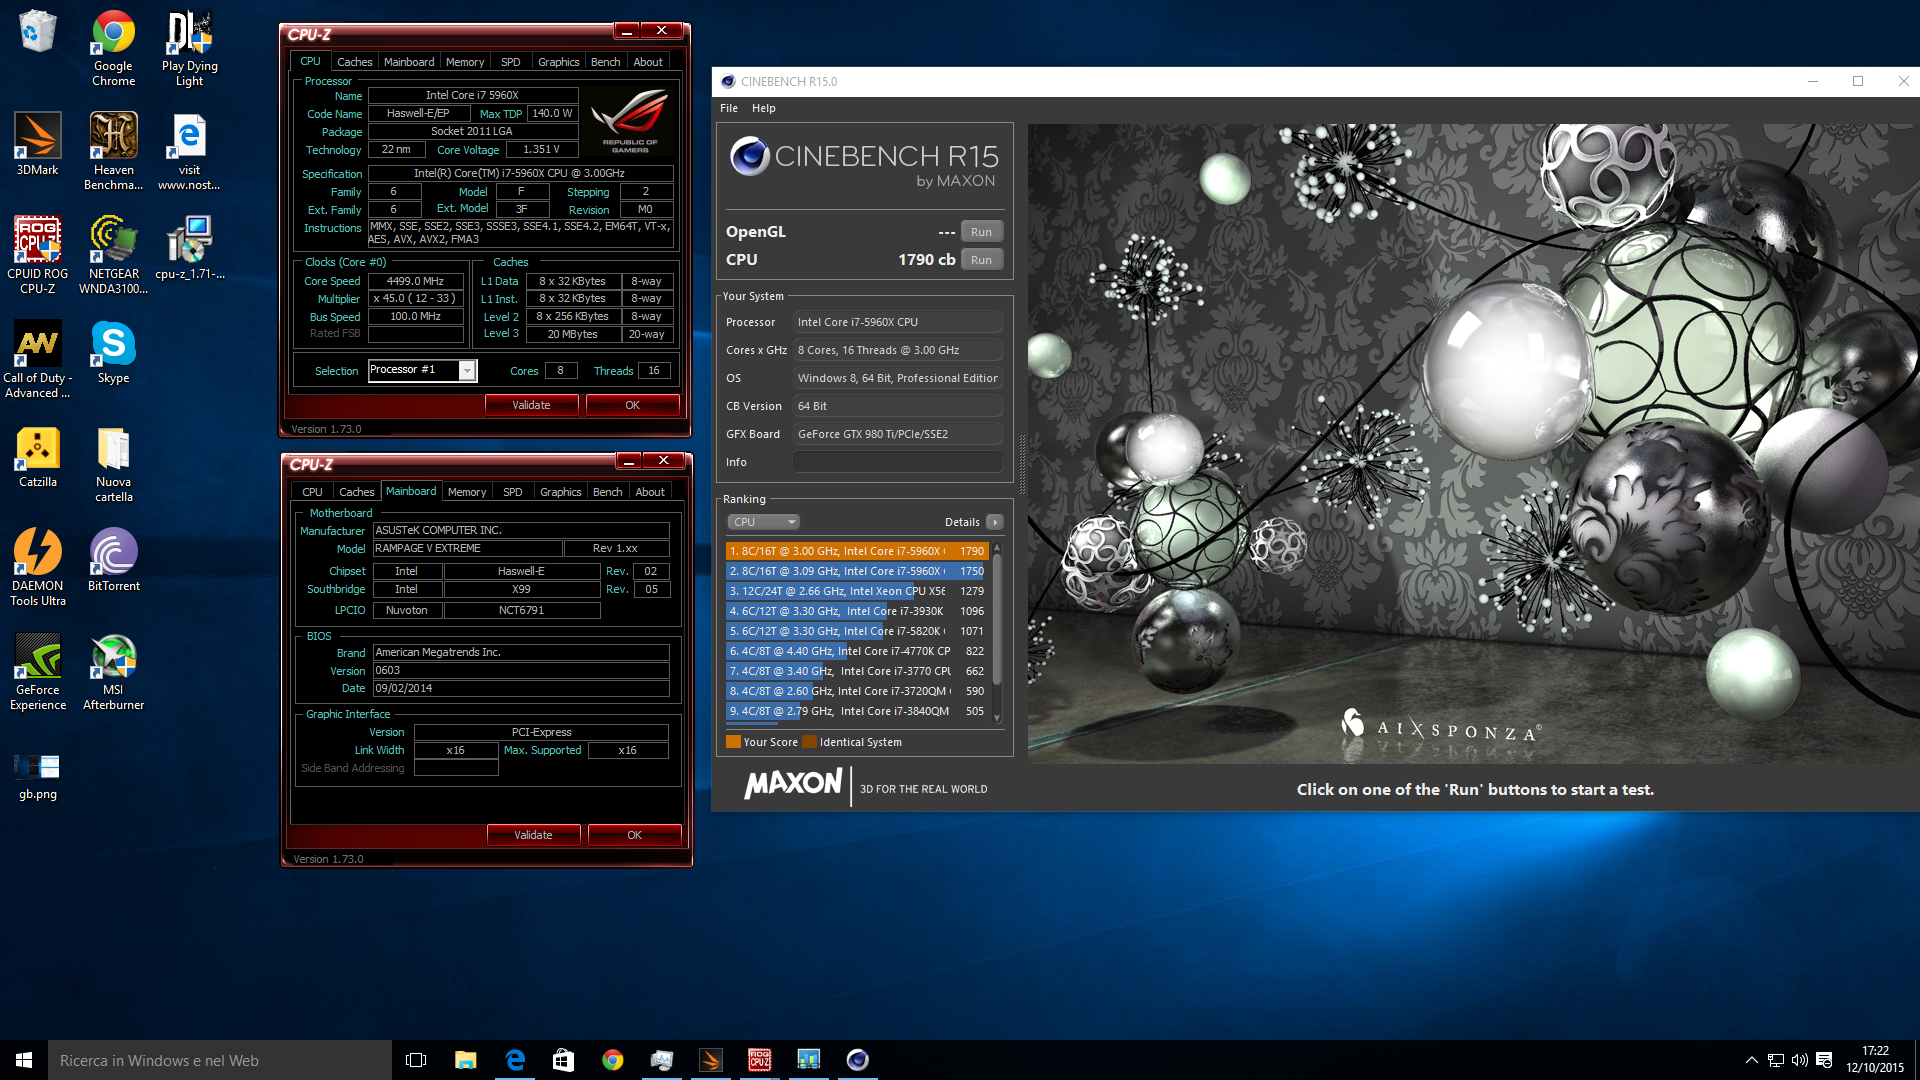The height and width of the screenshot is (1080, 1920).
Task: Open DAEMON Tools Ultra desktop icon
Action: pyautogui.click(x=37, y=568)
